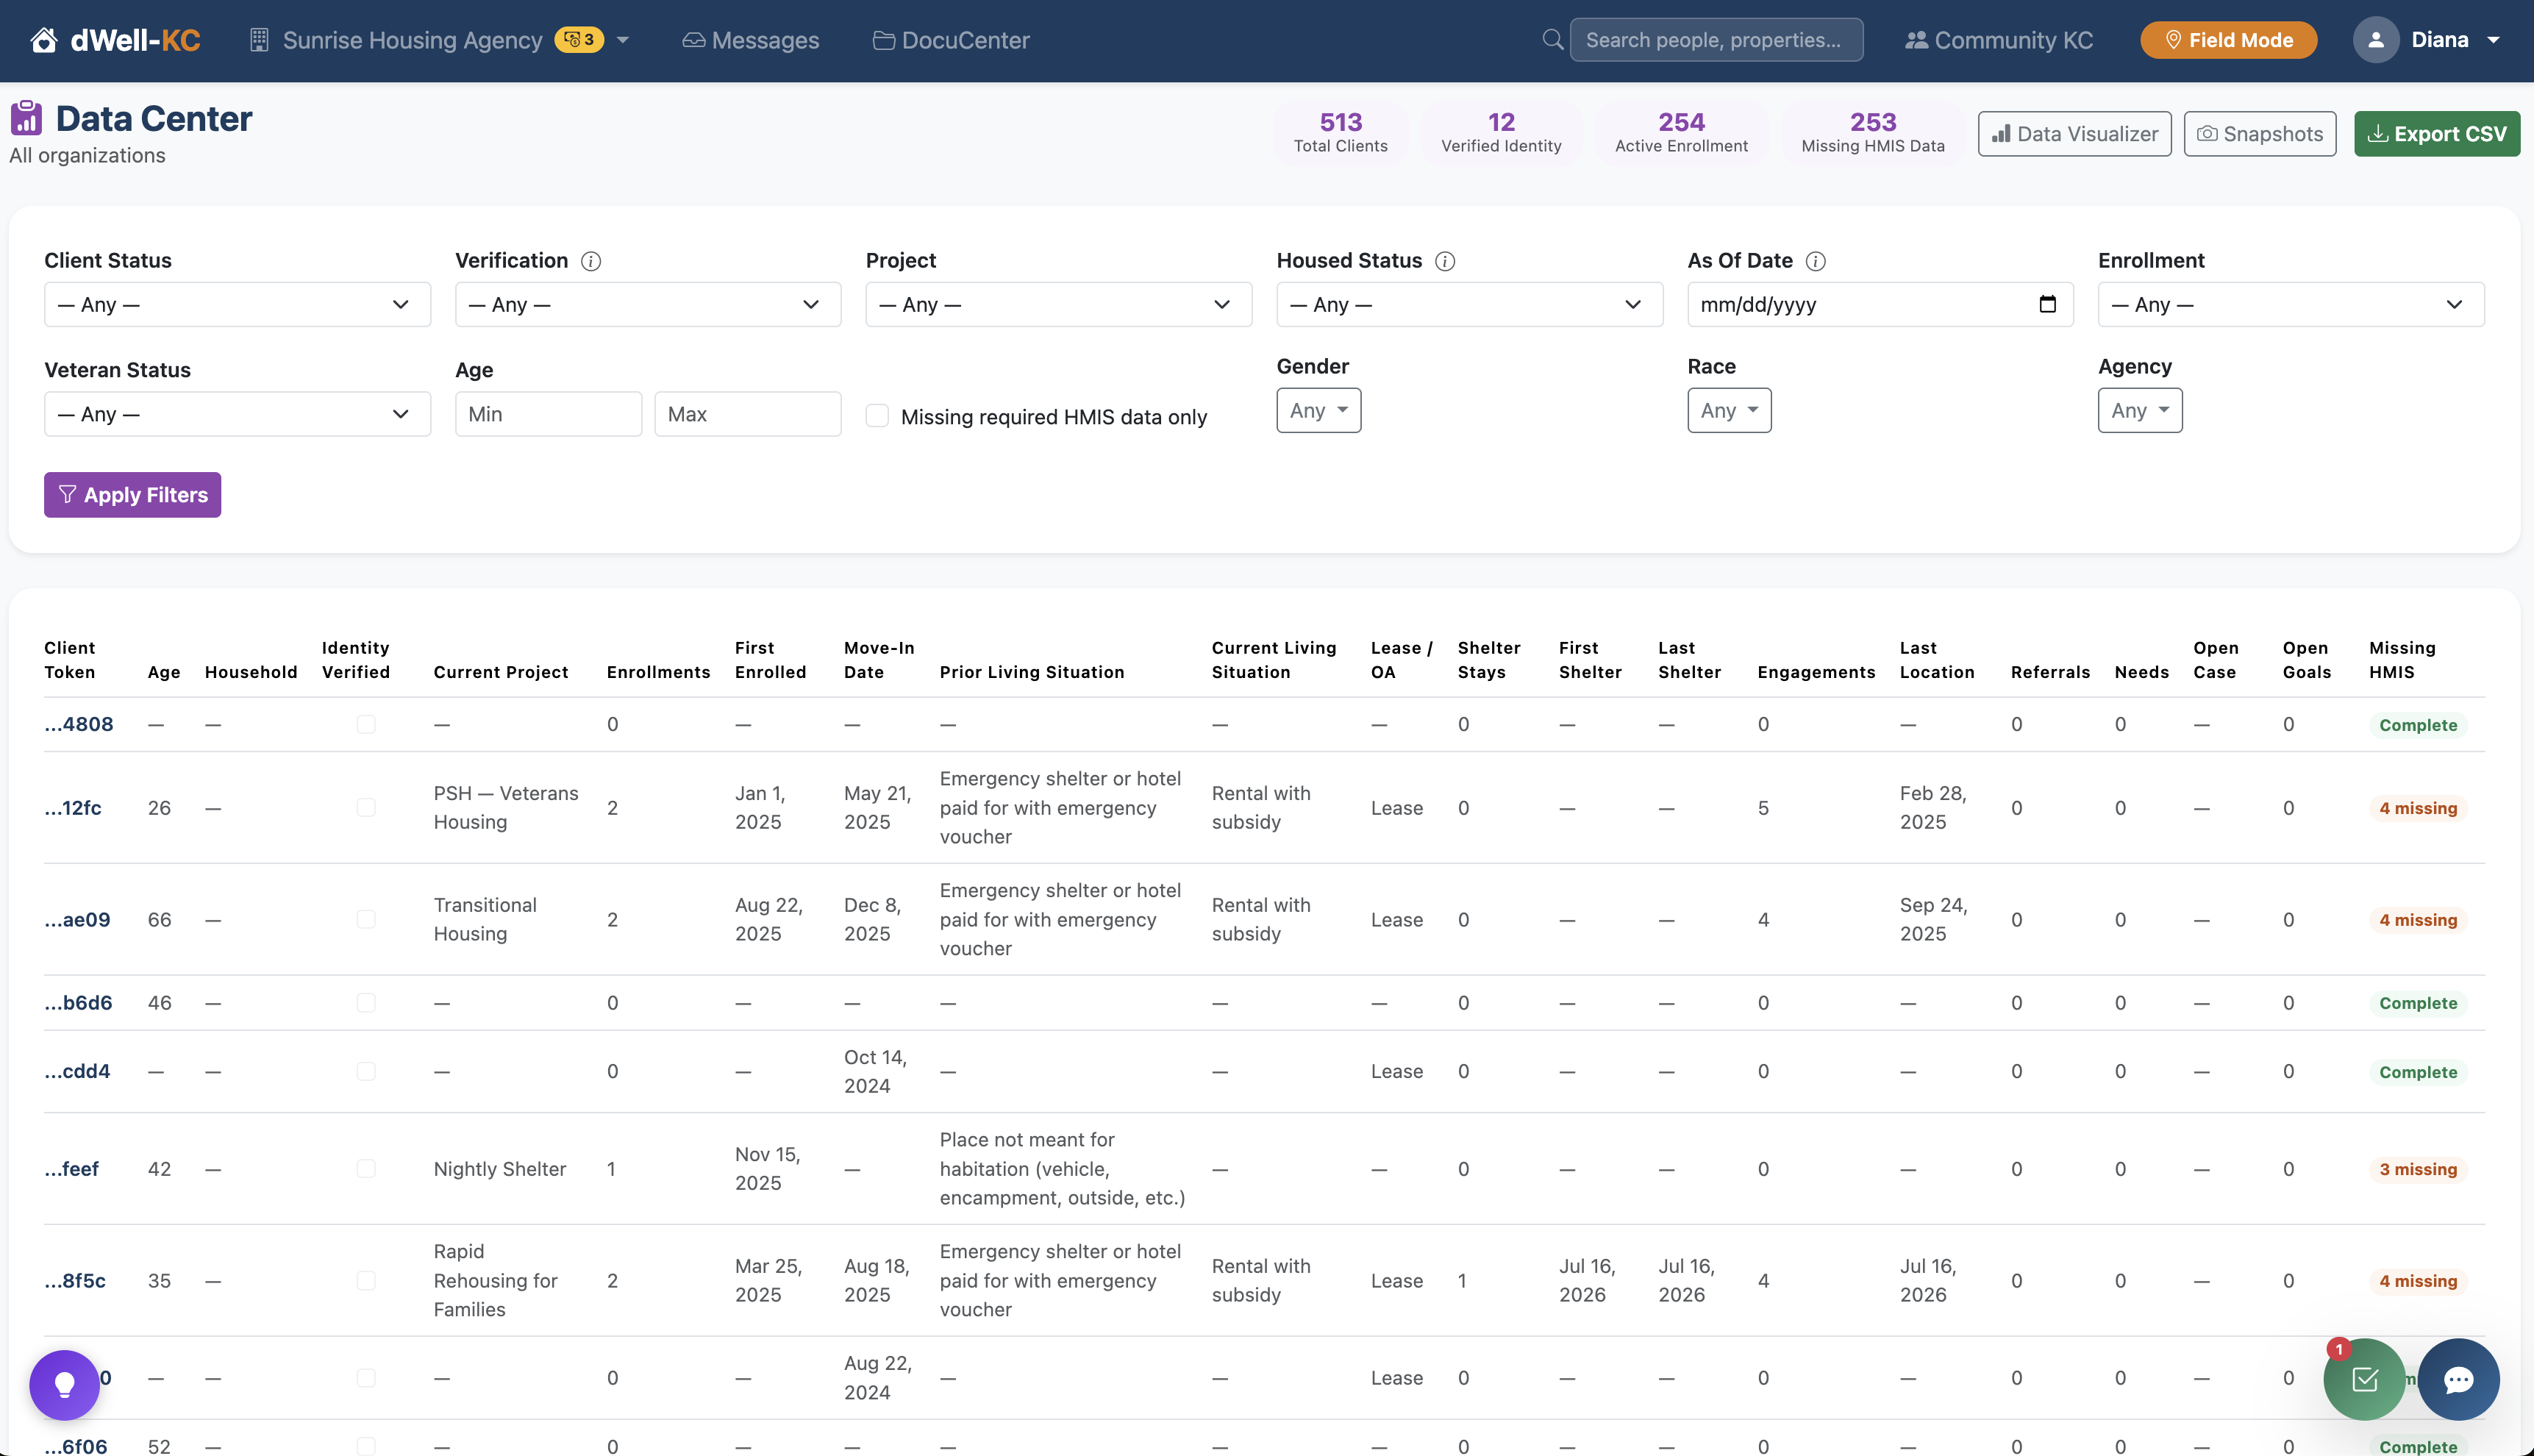The height and width of the screenshot is (1456, 2534).
Task: Check Missing required HMIS data only
Action: point(877,416)
